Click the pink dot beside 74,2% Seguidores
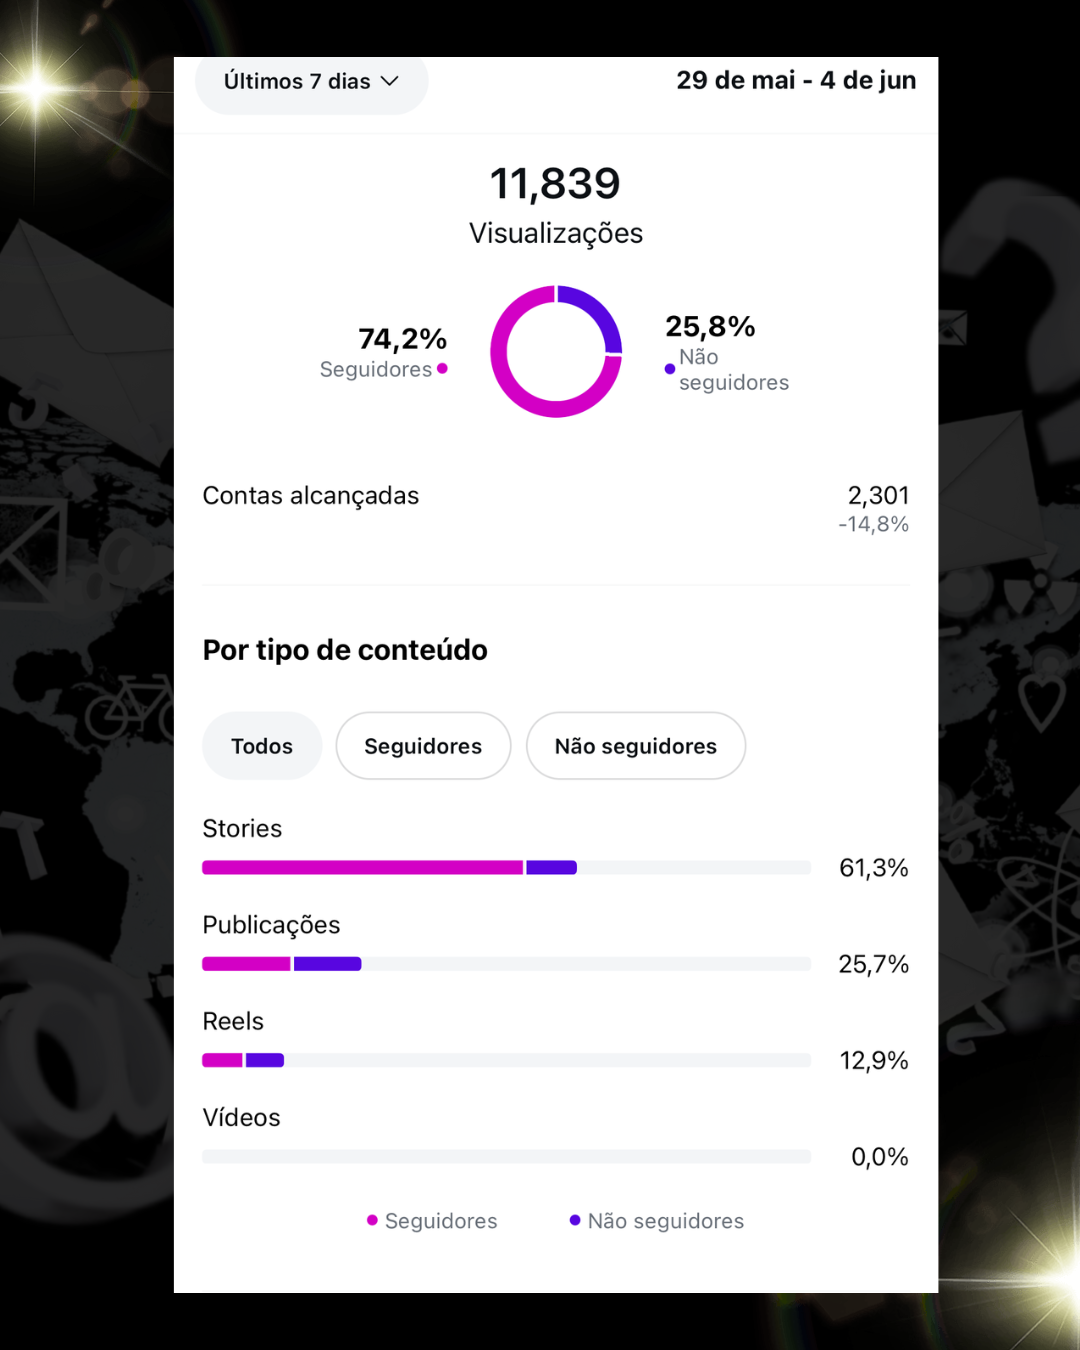1080x1350 pixels. [442, 369]
